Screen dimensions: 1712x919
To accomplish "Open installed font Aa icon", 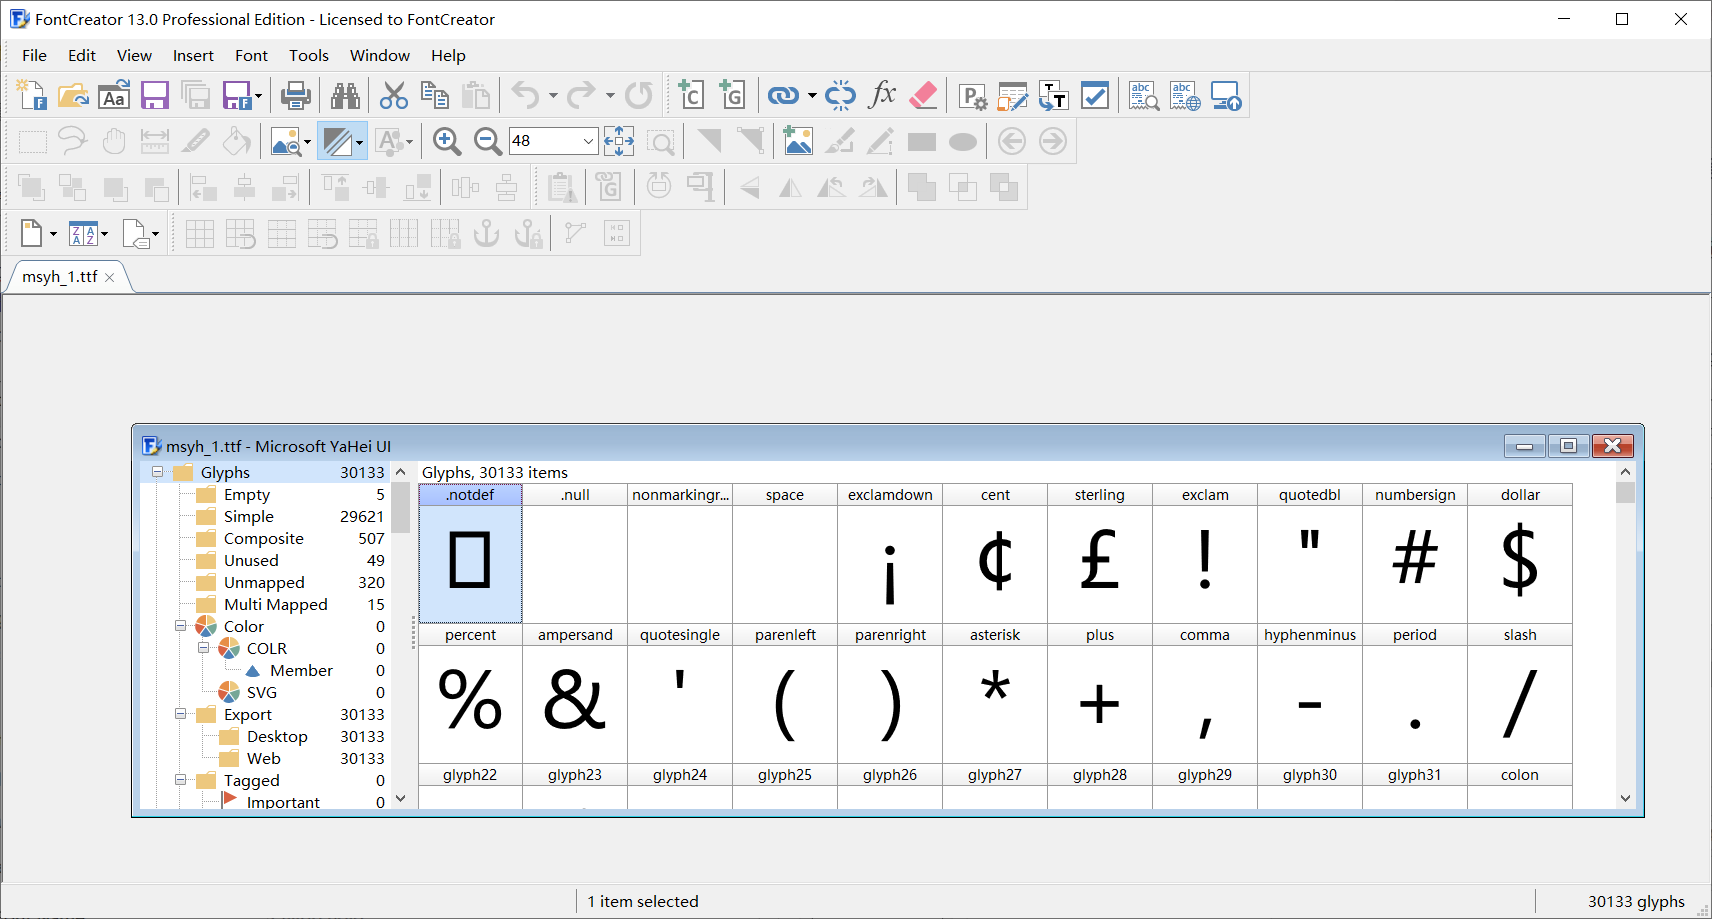I will tap(114, 96).
